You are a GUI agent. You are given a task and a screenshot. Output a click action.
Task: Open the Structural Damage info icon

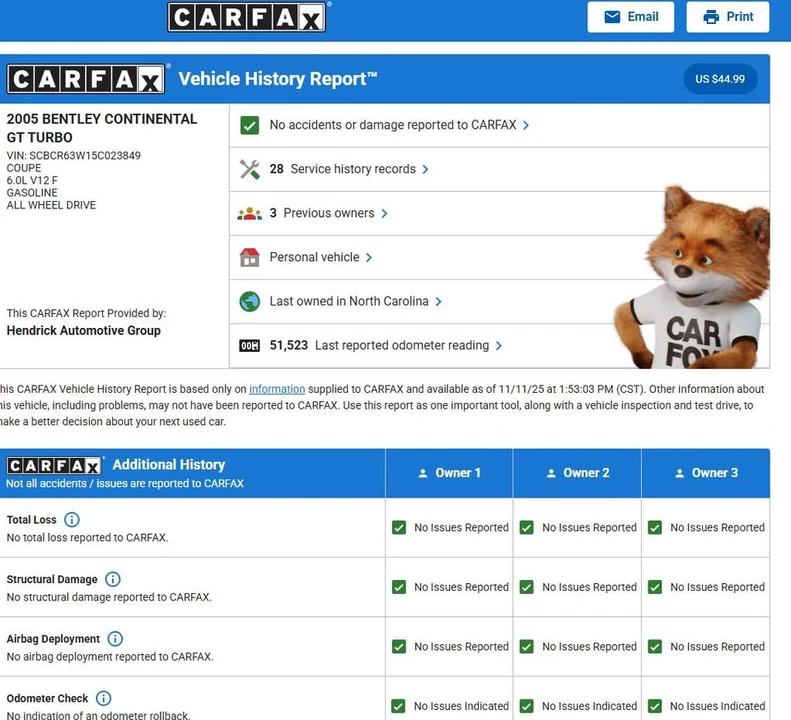(112, 579)
